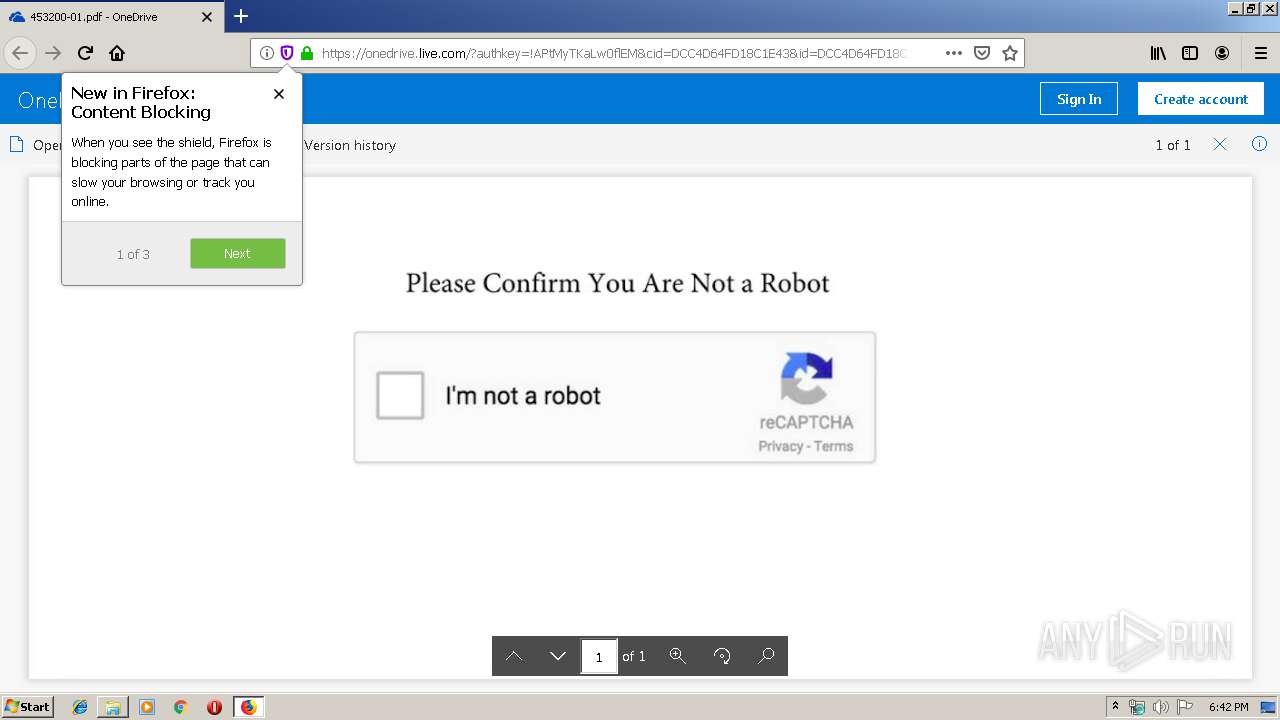This screenshot has height=720, width=1280.
Task: Click Next in the Firefox tour popup
Action: [238, 253]
